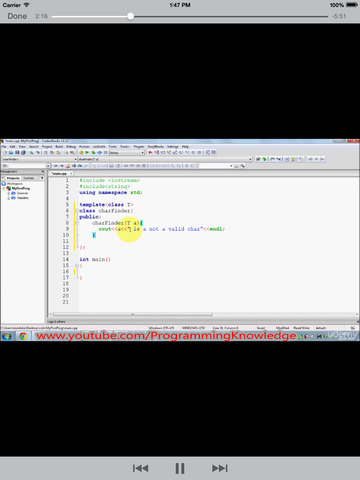Select the MyFirstProg project node

pos(21,188)
